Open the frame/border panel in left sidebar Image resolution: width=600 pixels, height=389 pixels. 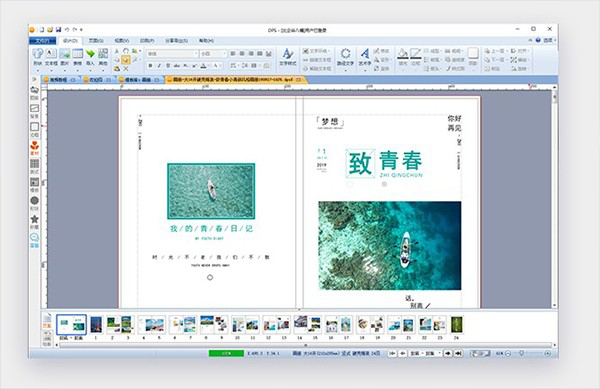pyautogui.click(x=34, y=130)
